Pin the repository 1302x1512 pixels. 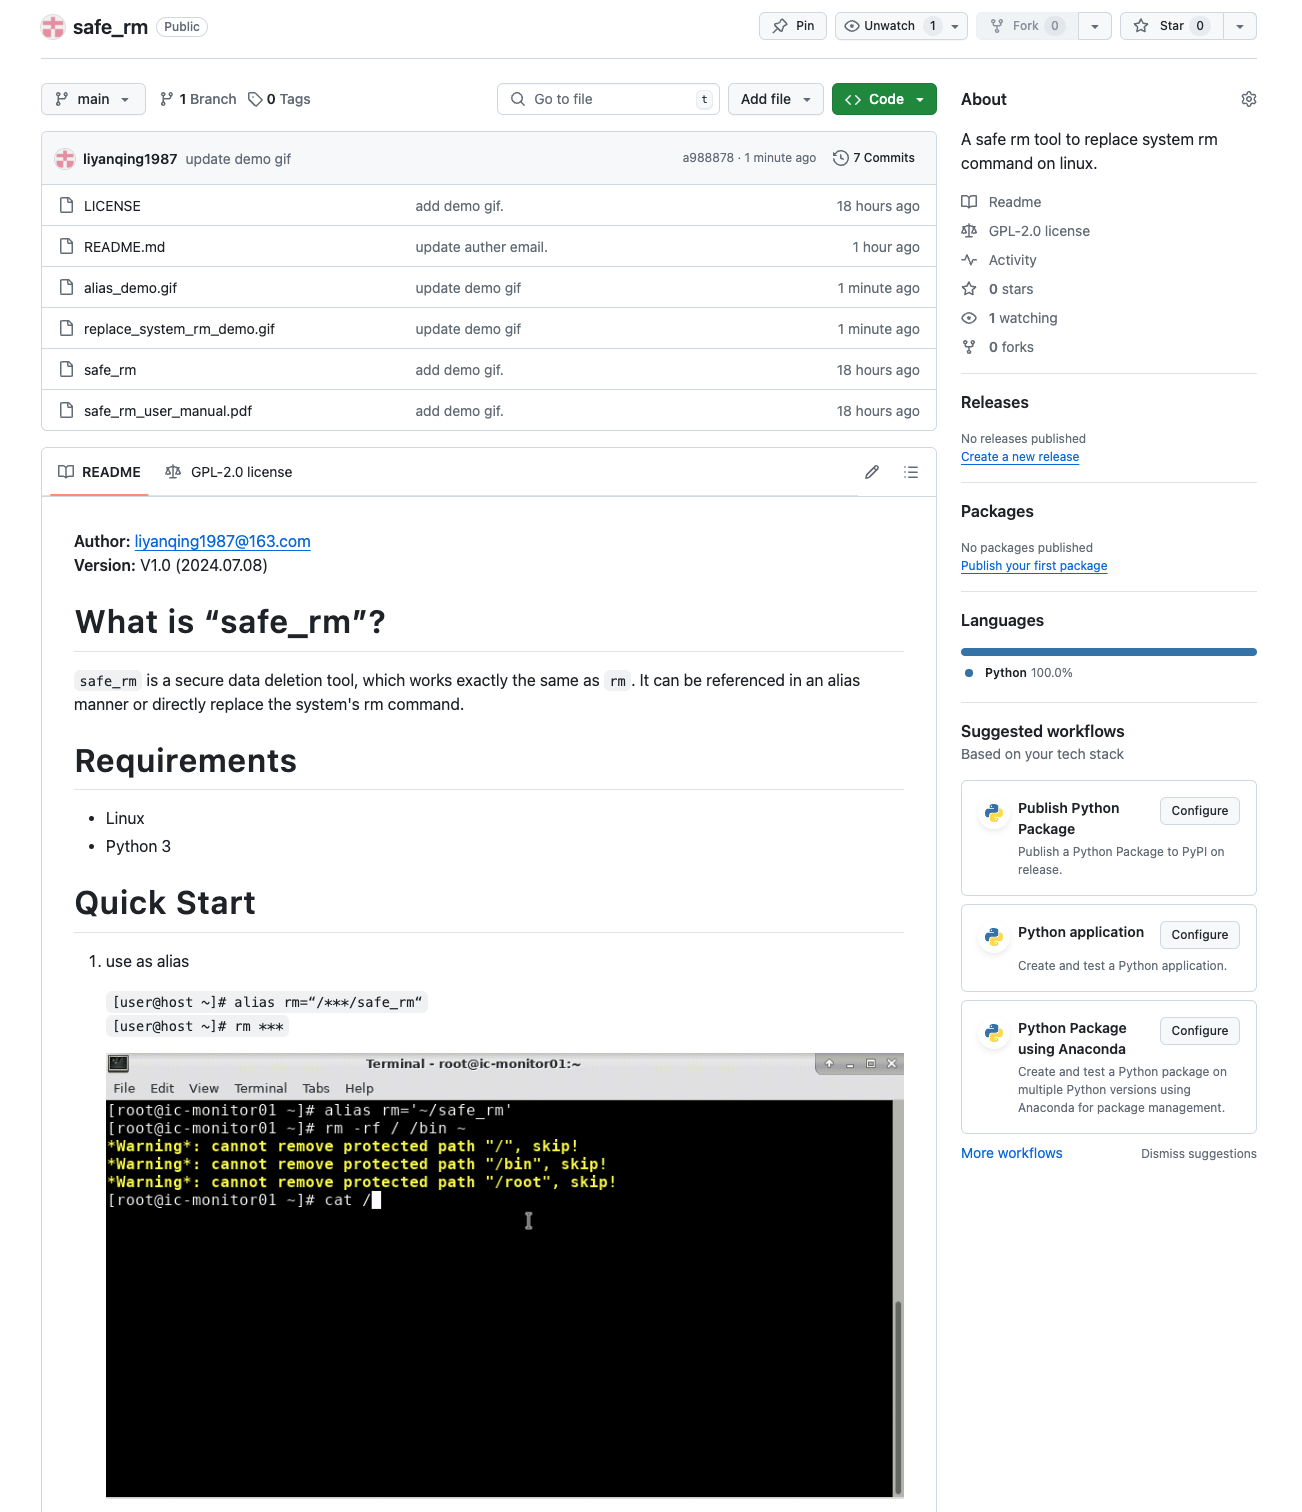coord(793,26)
